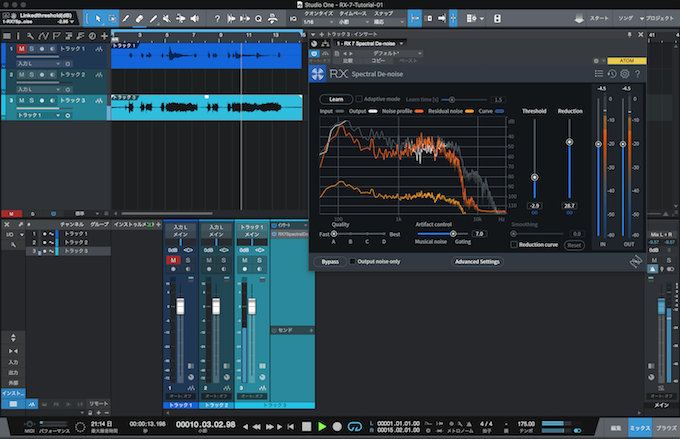This screenshot has width=680, height=439.
Task: Add a track with the plus icon
Action: 105,36
